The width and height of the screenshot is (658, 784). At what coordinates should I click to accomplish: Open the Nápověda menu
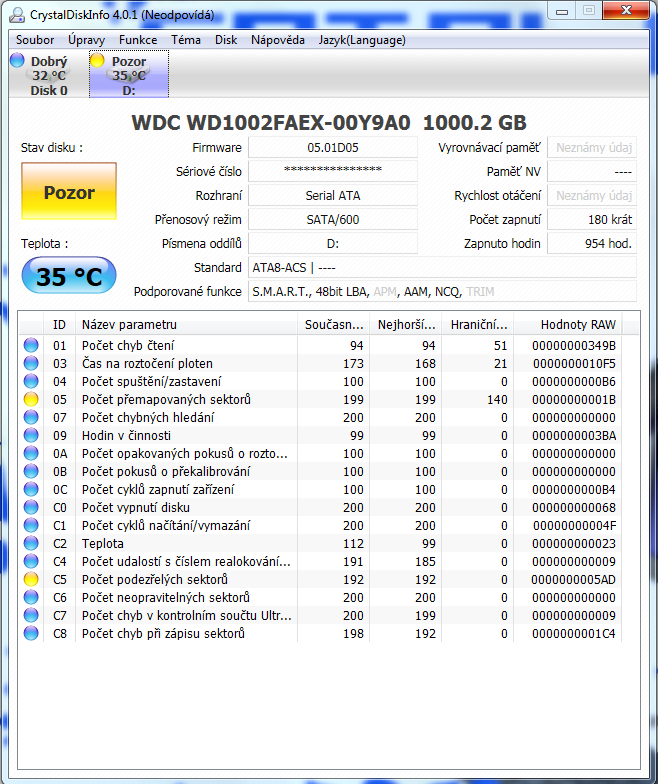(278, 40)
